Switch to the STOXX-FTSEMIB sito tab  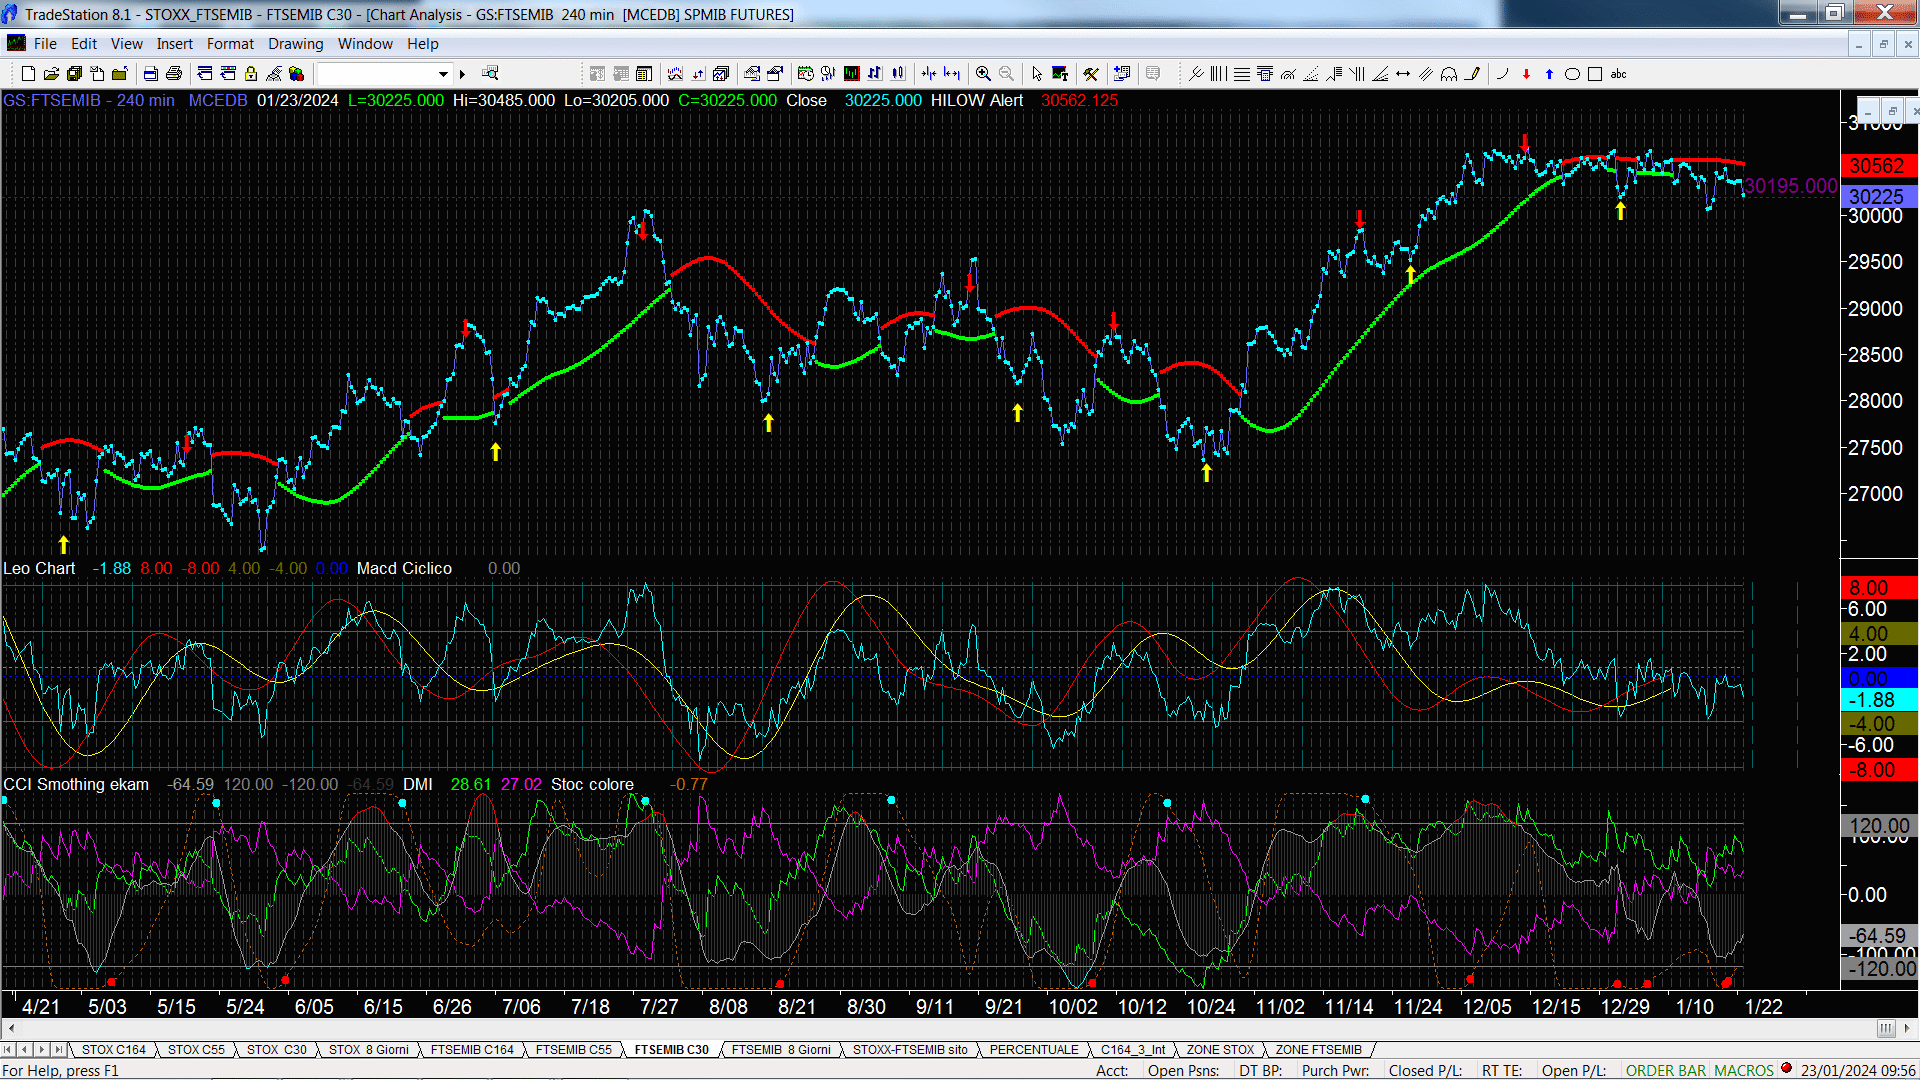click(910, 1050)
